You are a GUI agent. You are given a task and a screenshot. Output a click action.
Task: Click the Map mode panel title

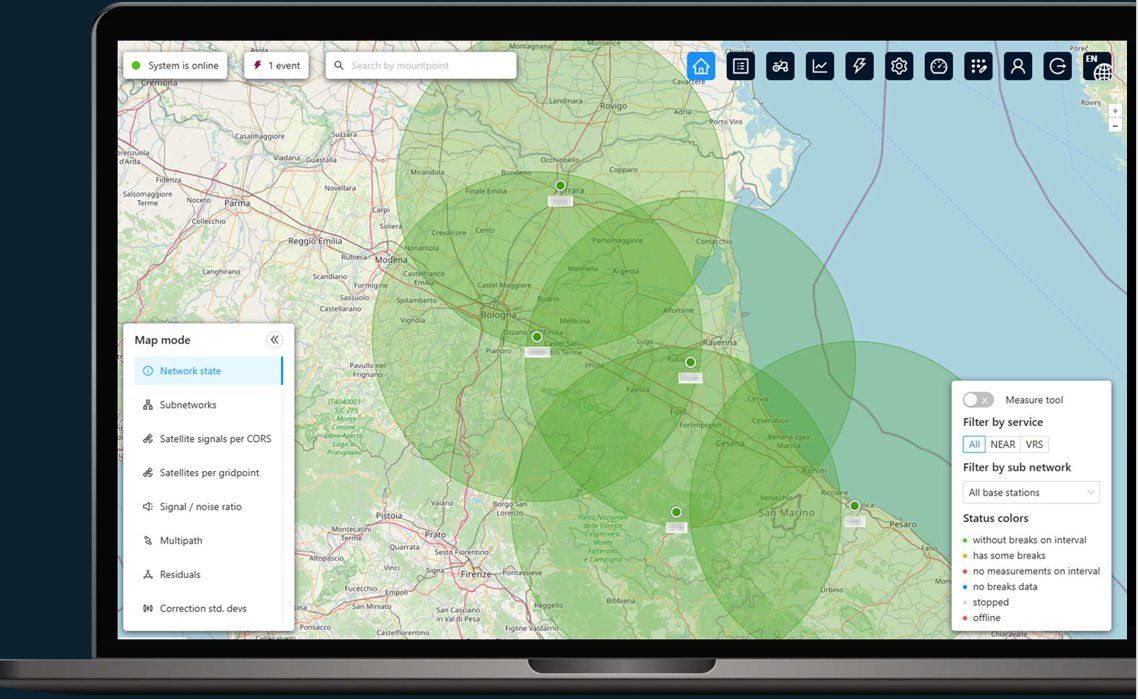[163, 340]
